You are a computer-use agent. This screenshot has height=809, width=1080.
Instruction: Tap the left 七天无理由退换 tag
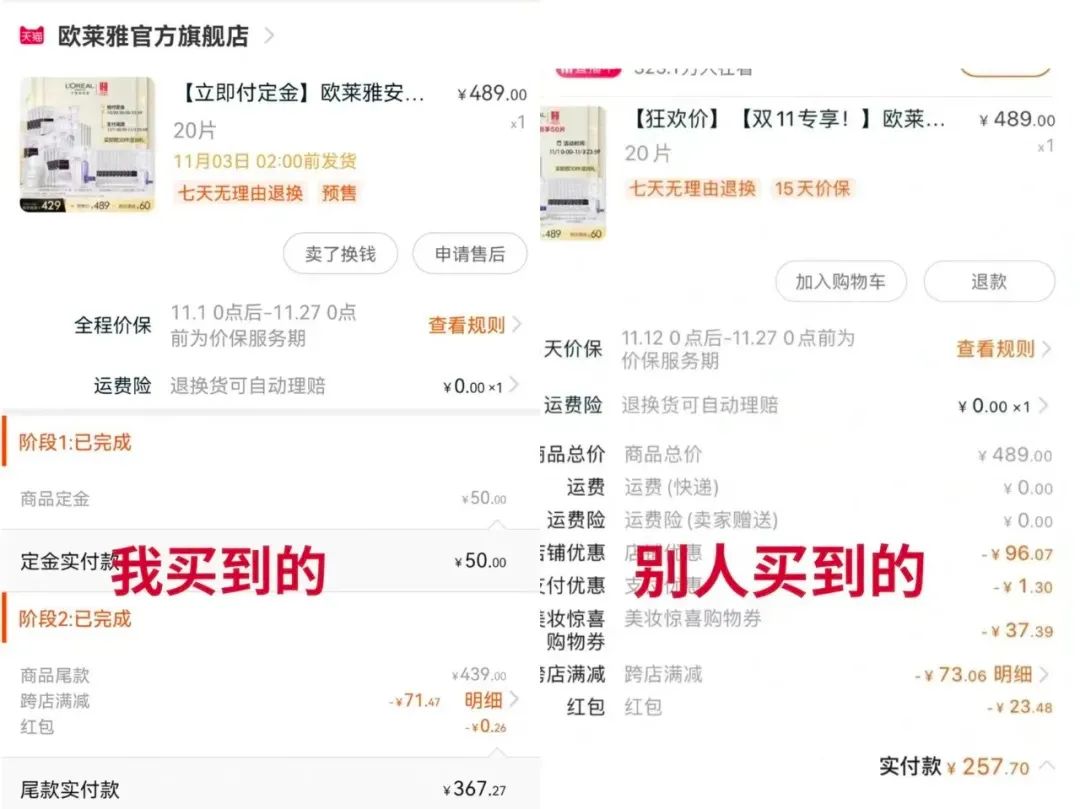pyautogui.click(x=240, y=193)
